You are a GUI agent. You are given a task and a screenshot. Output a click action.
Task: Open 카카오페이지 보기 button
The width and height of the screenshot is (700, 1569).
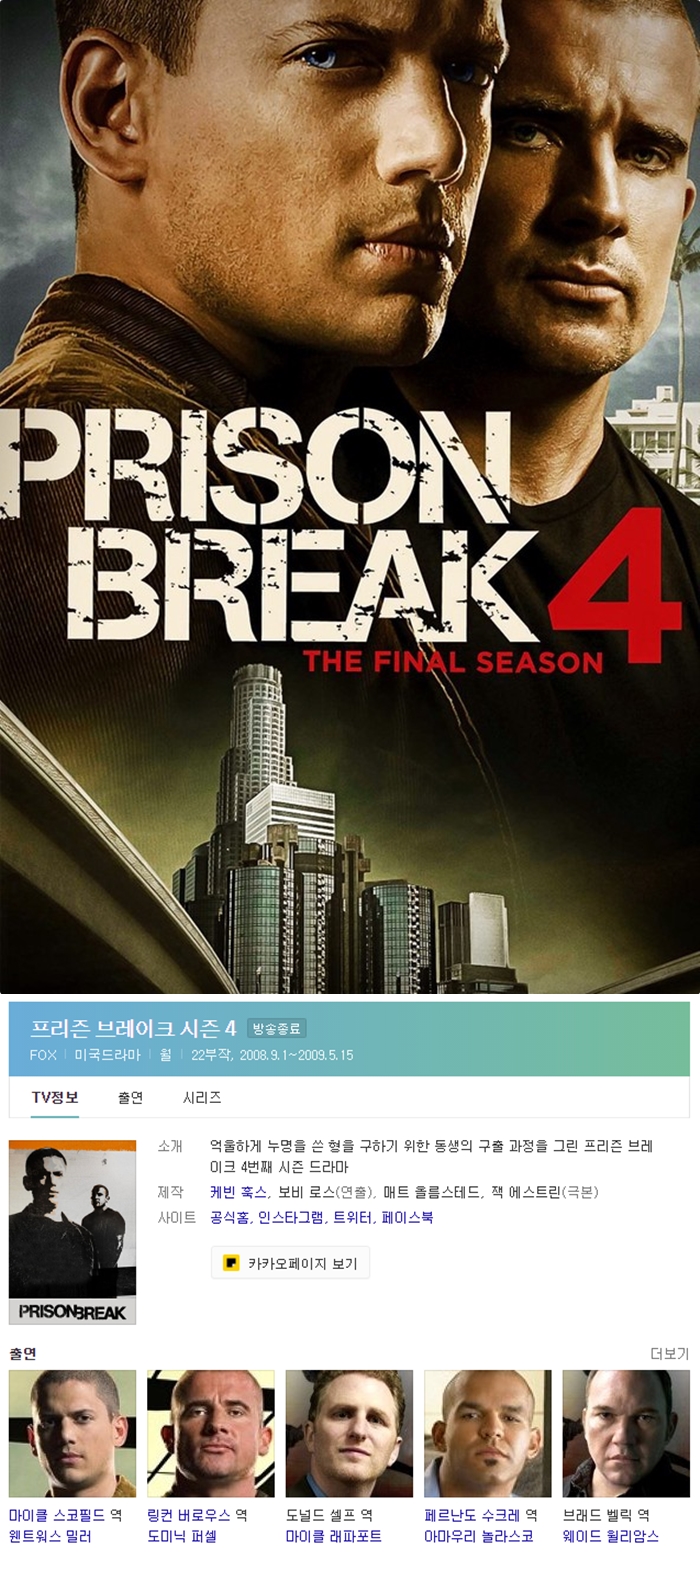pyautogui.click(x=290, y=1263)
